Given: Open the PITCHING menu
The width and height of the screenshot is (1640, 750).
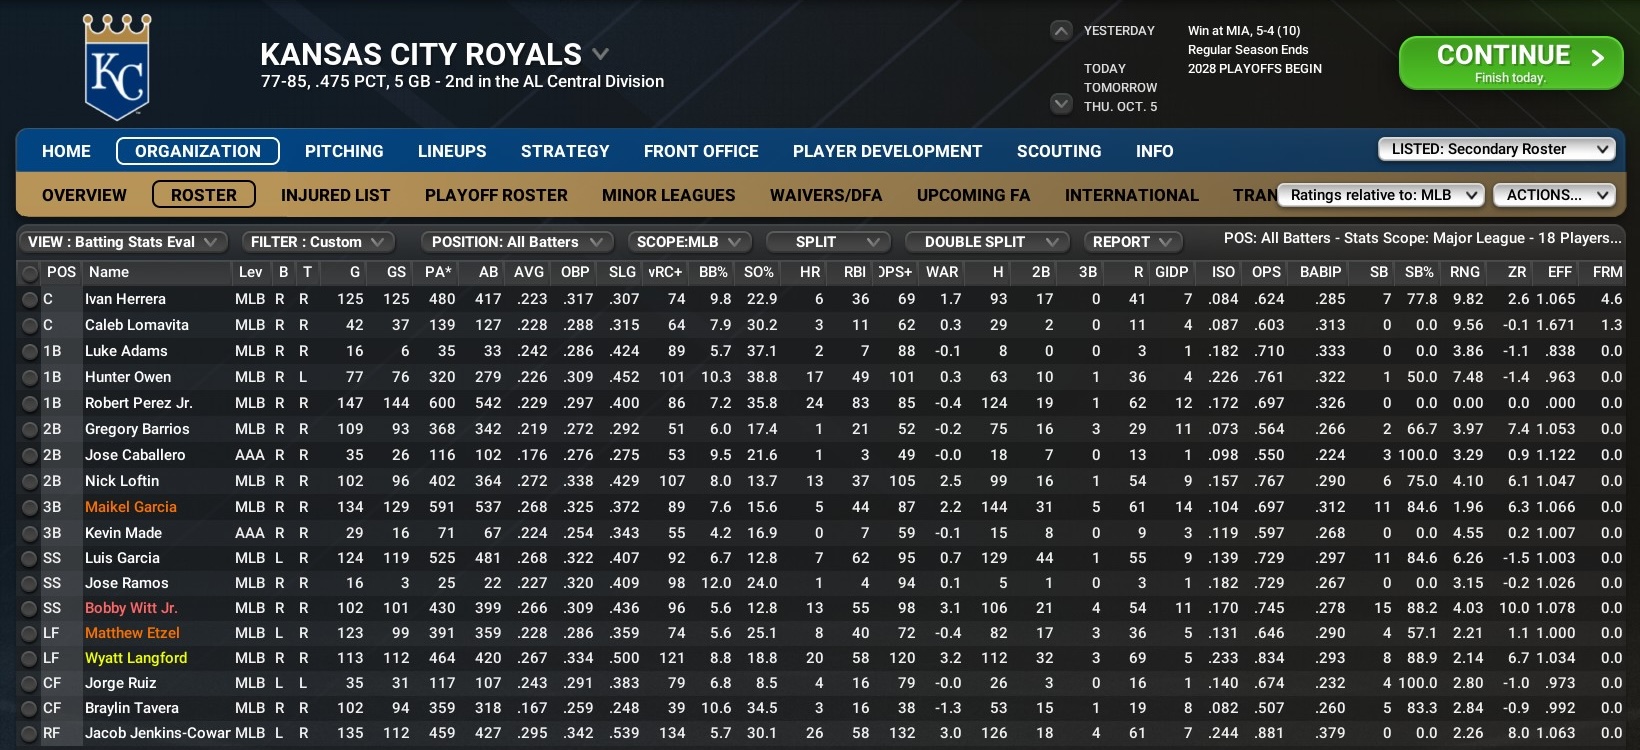Looking at the screenshot, I should click(x=344, y=151).
